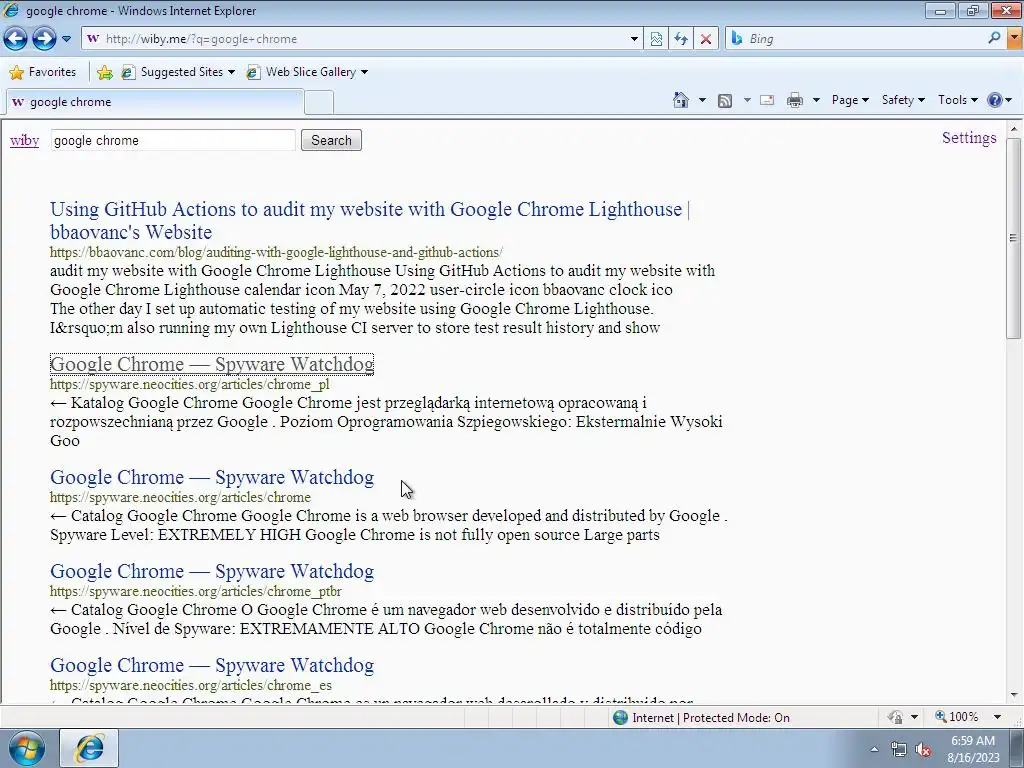This screenshot has width=1024, height=768.
Task: Expand the zoom level dropdown arrow
Action: tap(997, 717)
